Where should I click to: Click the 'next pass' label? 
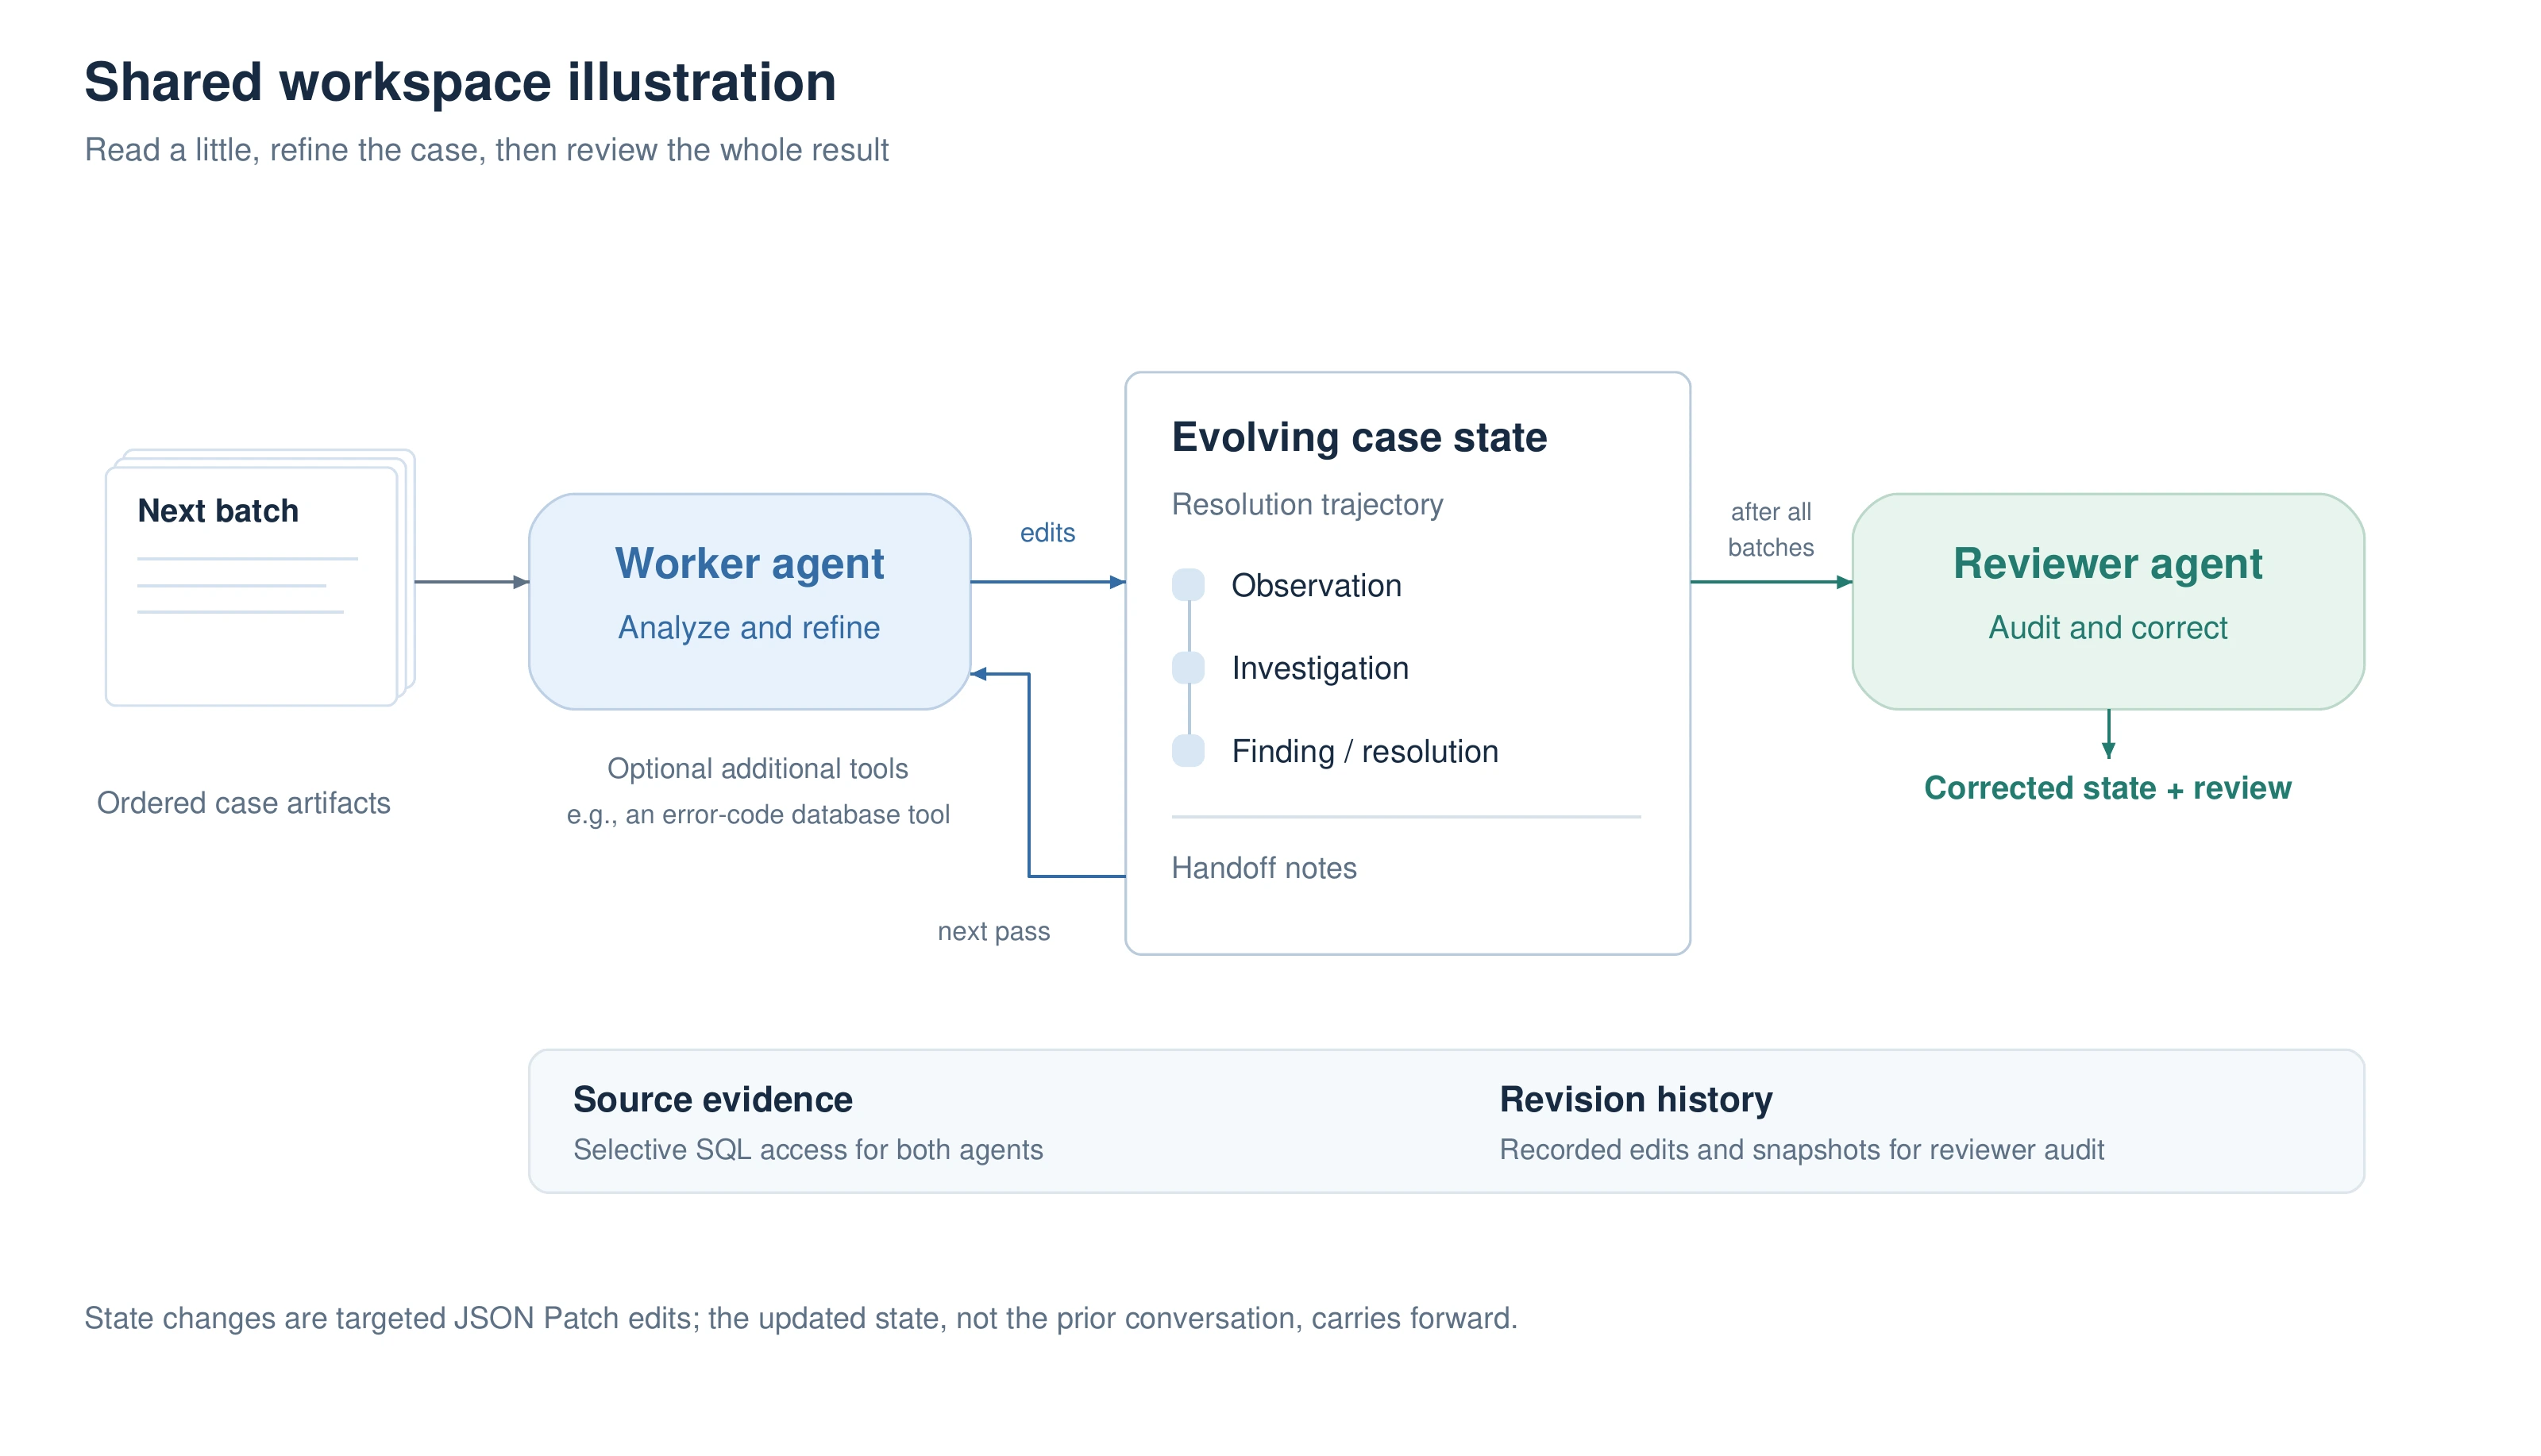(993, 931)
